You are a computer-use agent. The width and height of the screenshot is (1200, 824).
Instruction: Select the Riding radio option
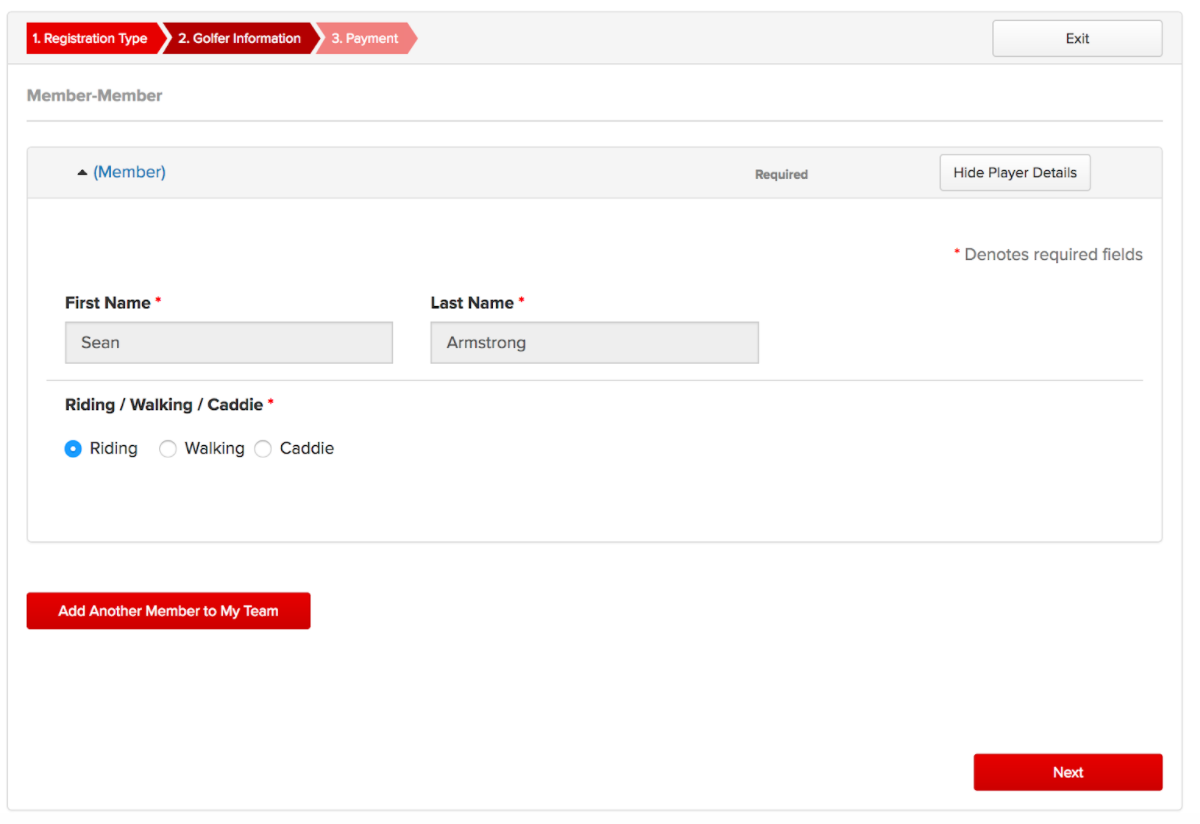click(x=73, y=449)
